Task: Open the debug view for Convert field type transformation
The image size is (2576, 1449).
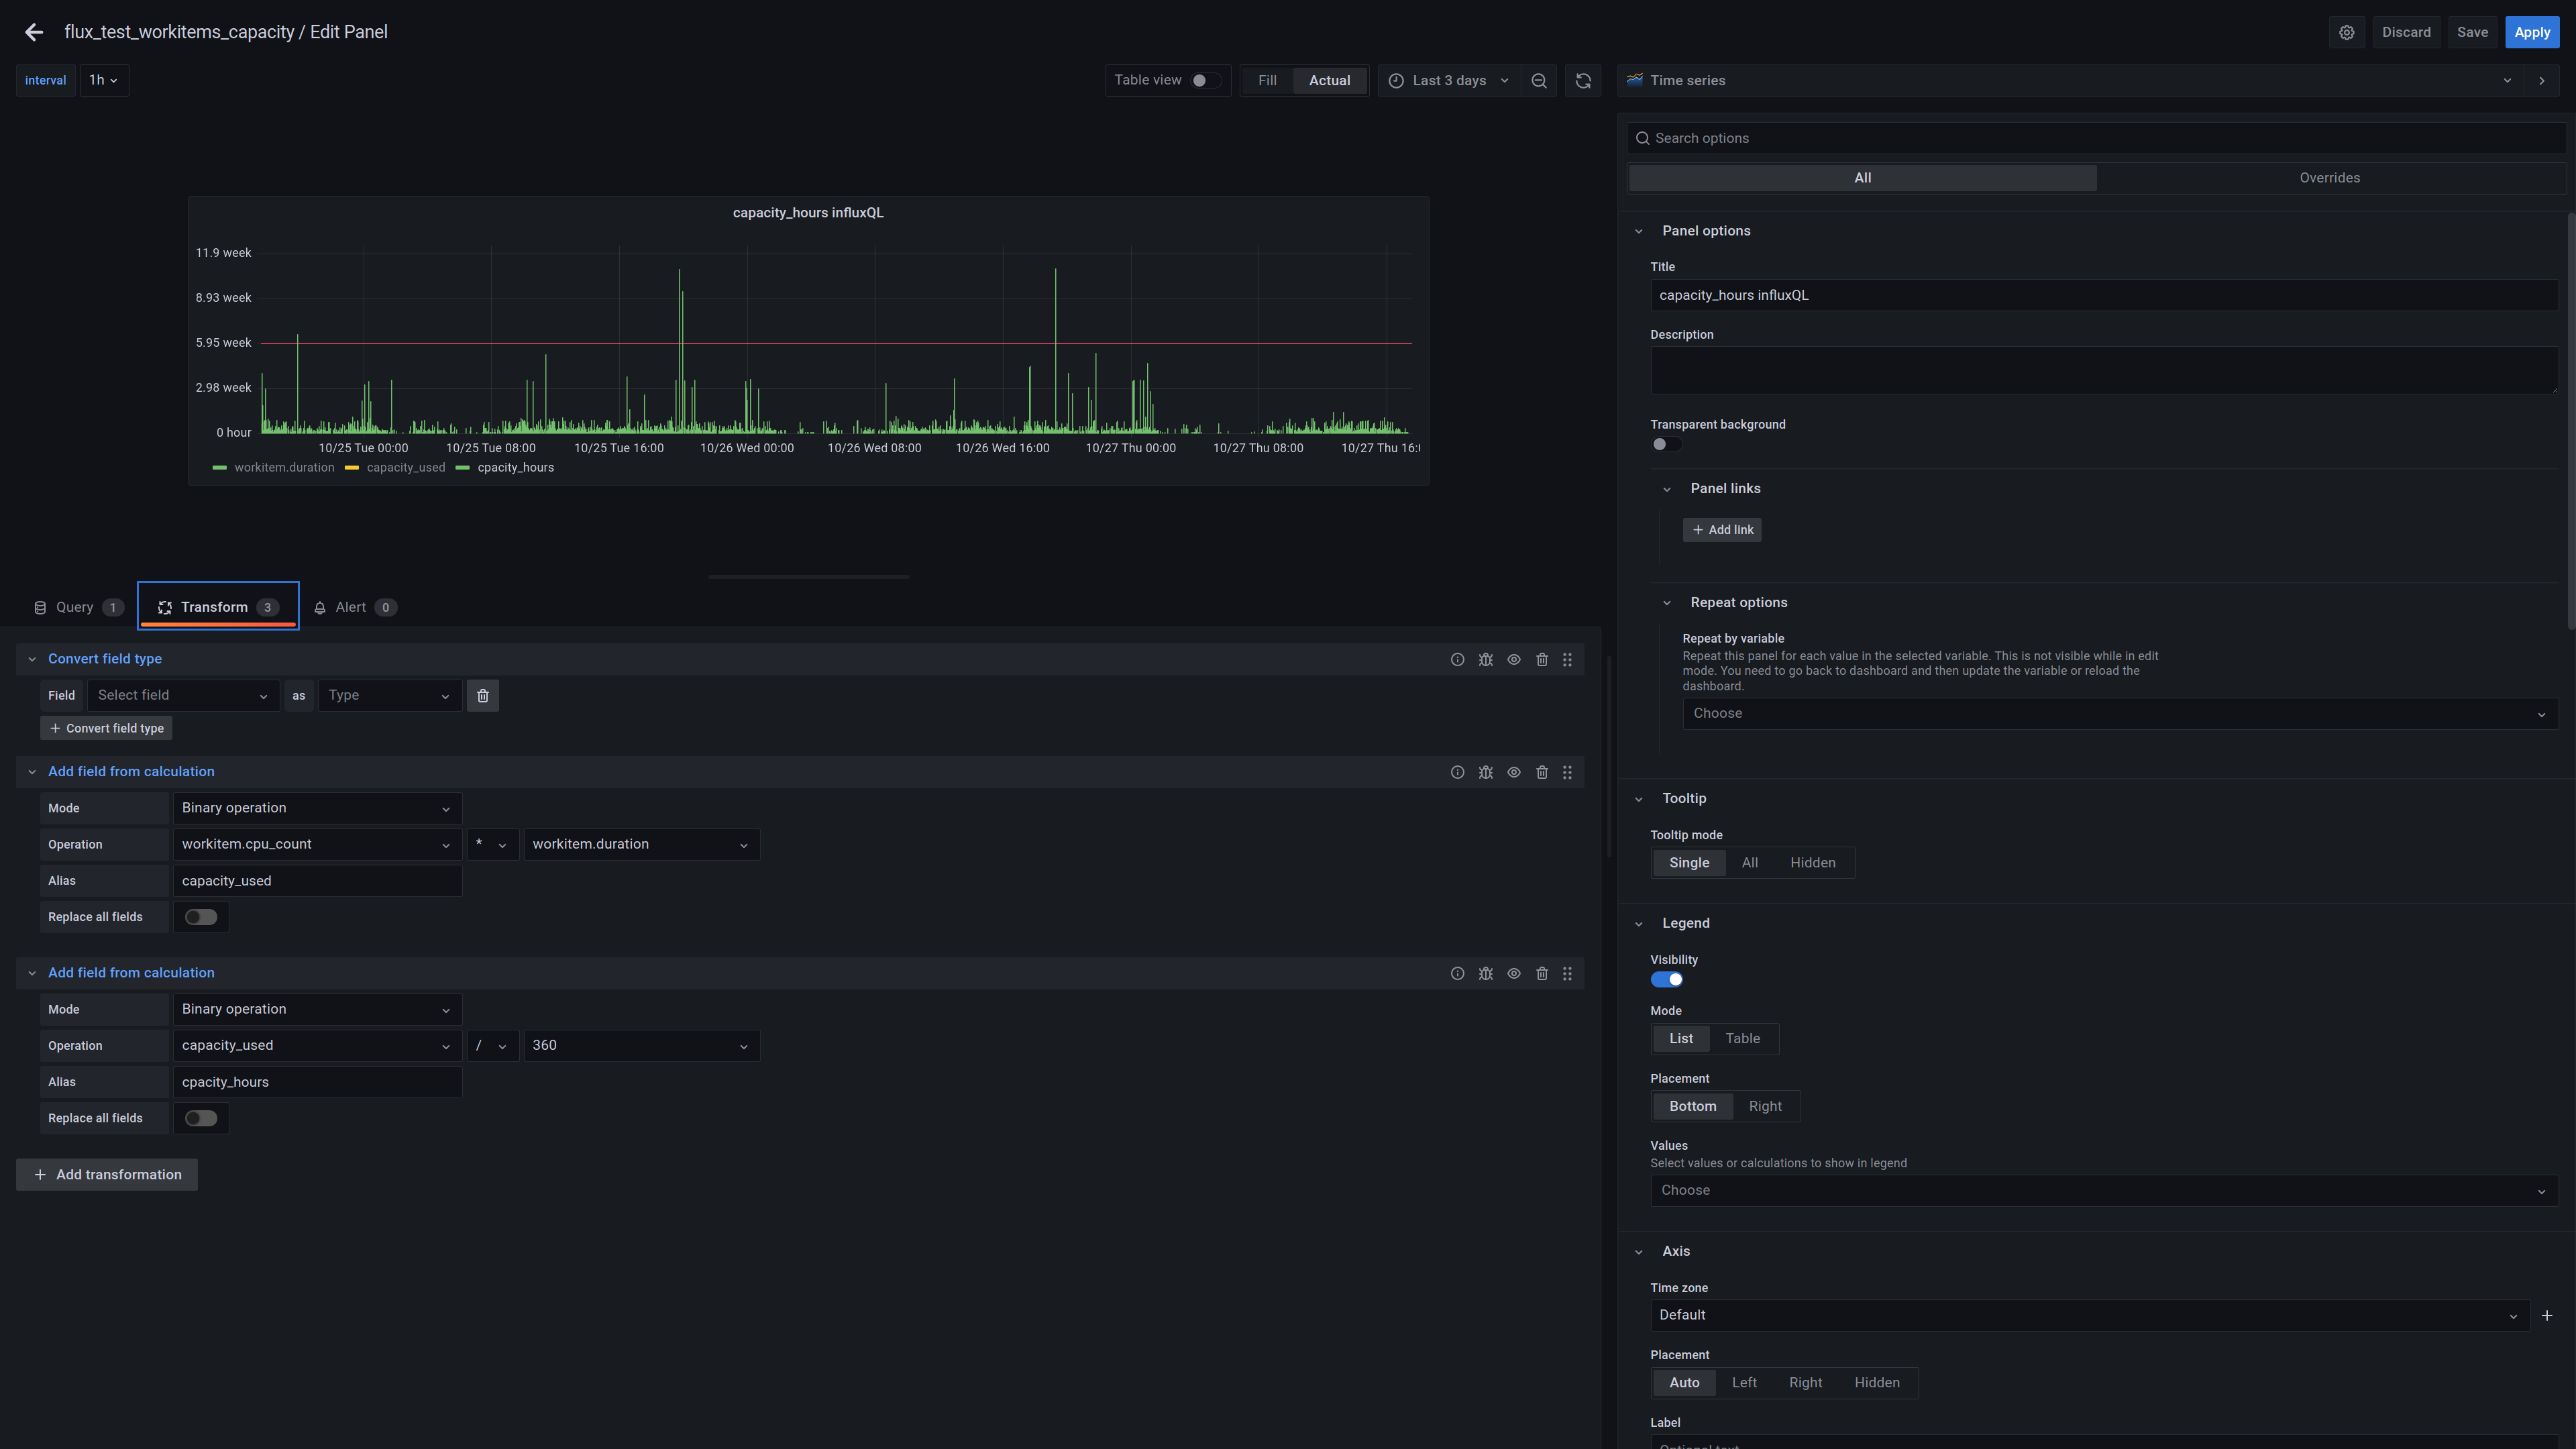Action: point(1485,659)
